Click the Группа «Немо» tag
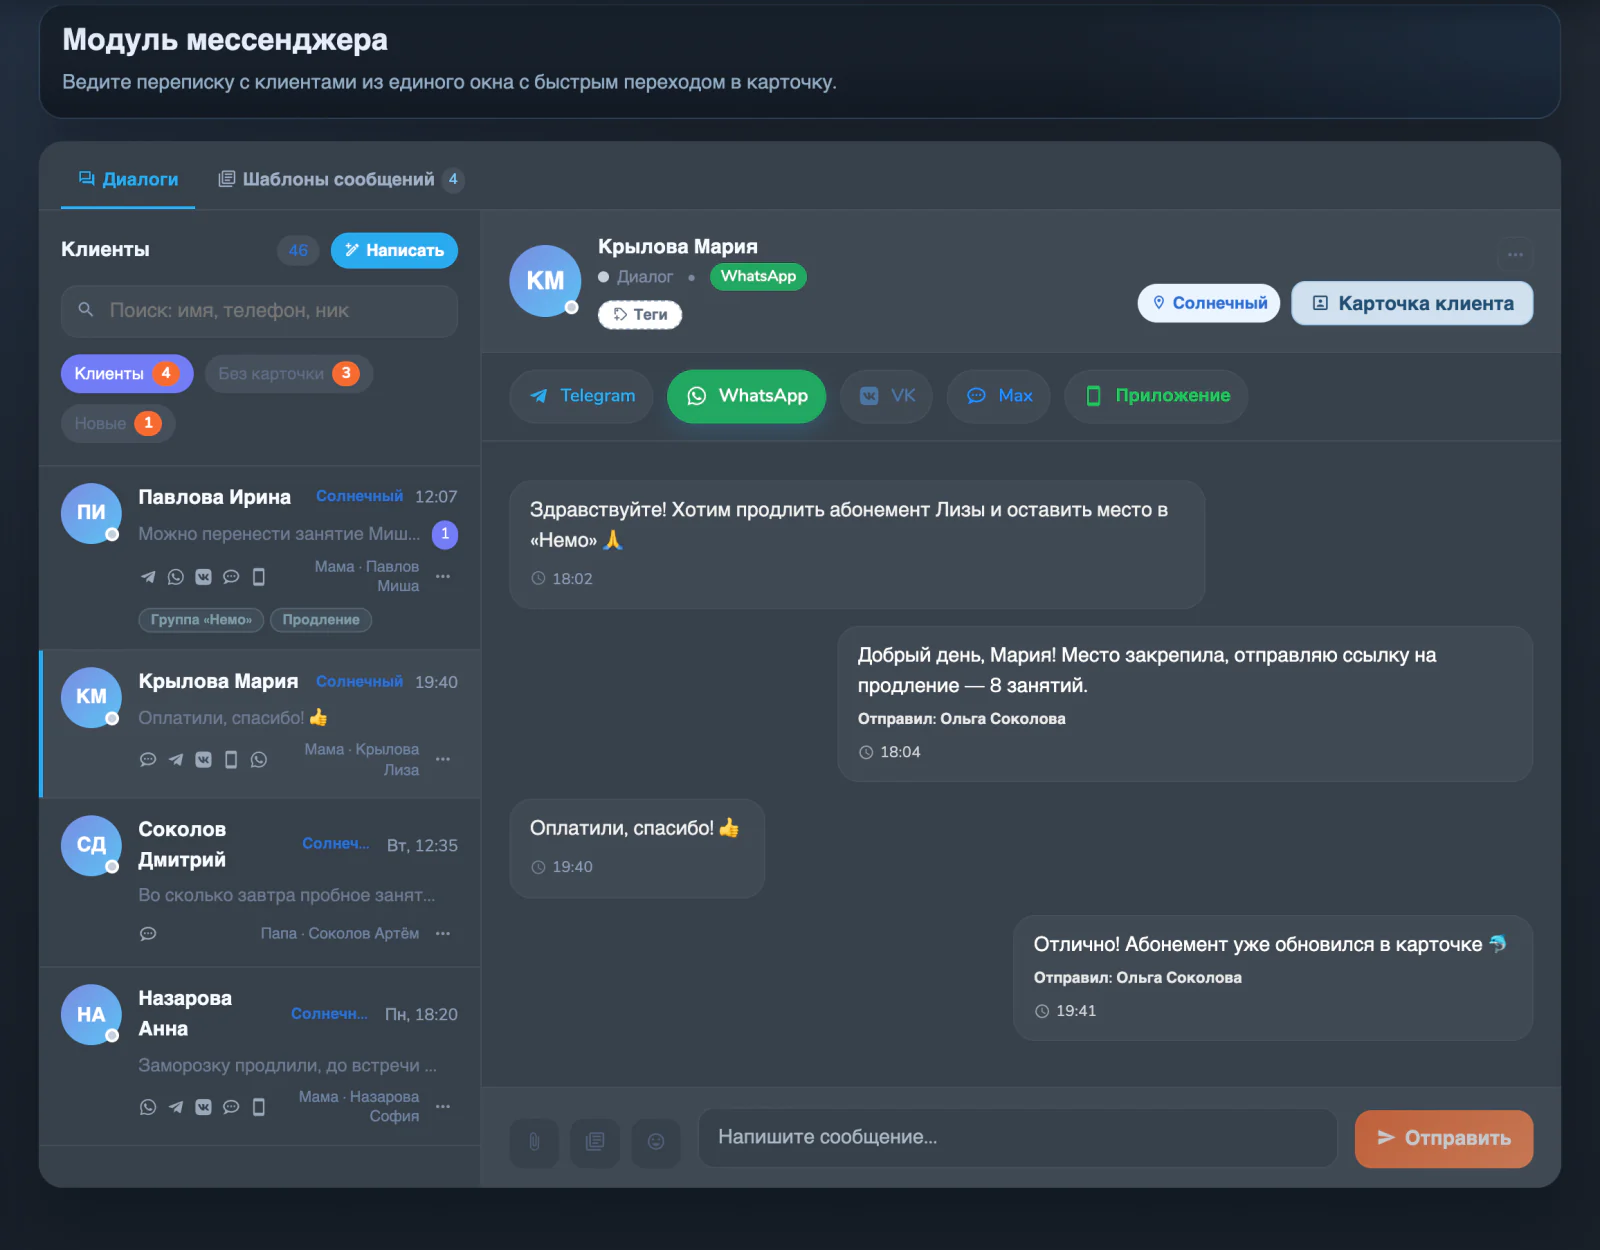 [201, 620]
